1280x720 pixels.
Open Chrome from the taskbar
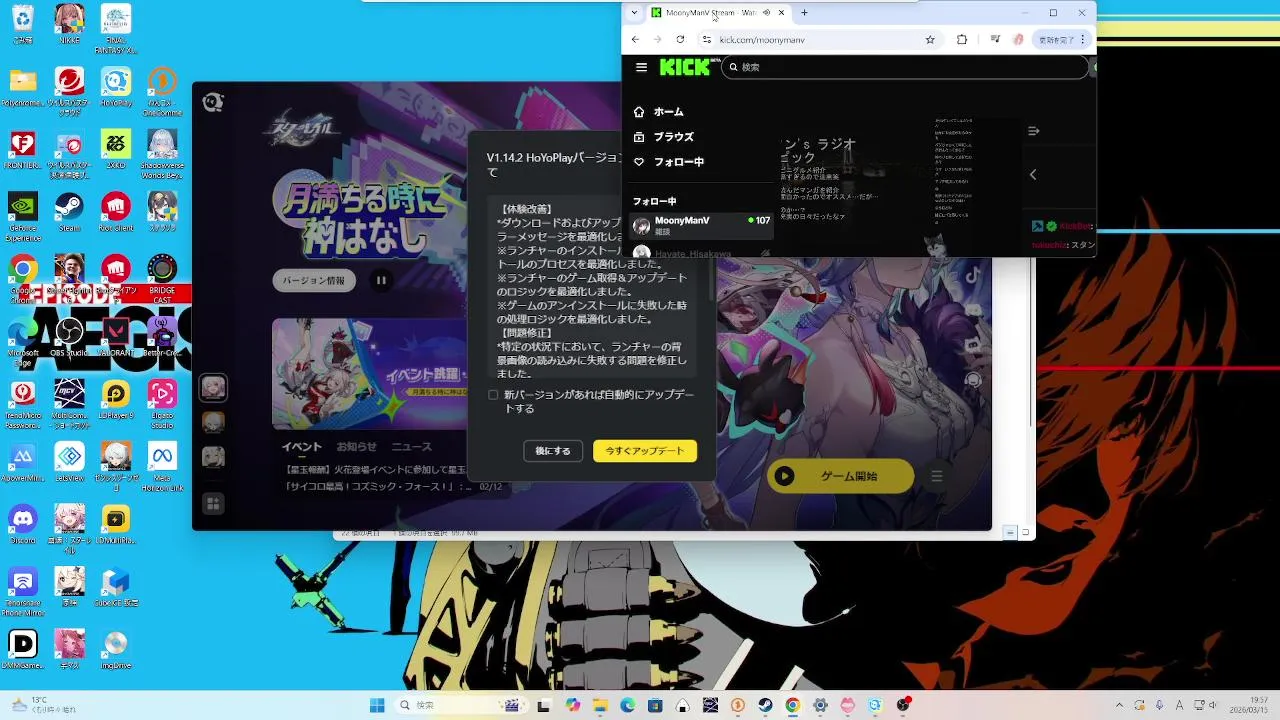pyautogui.click(x=792, y=705)
